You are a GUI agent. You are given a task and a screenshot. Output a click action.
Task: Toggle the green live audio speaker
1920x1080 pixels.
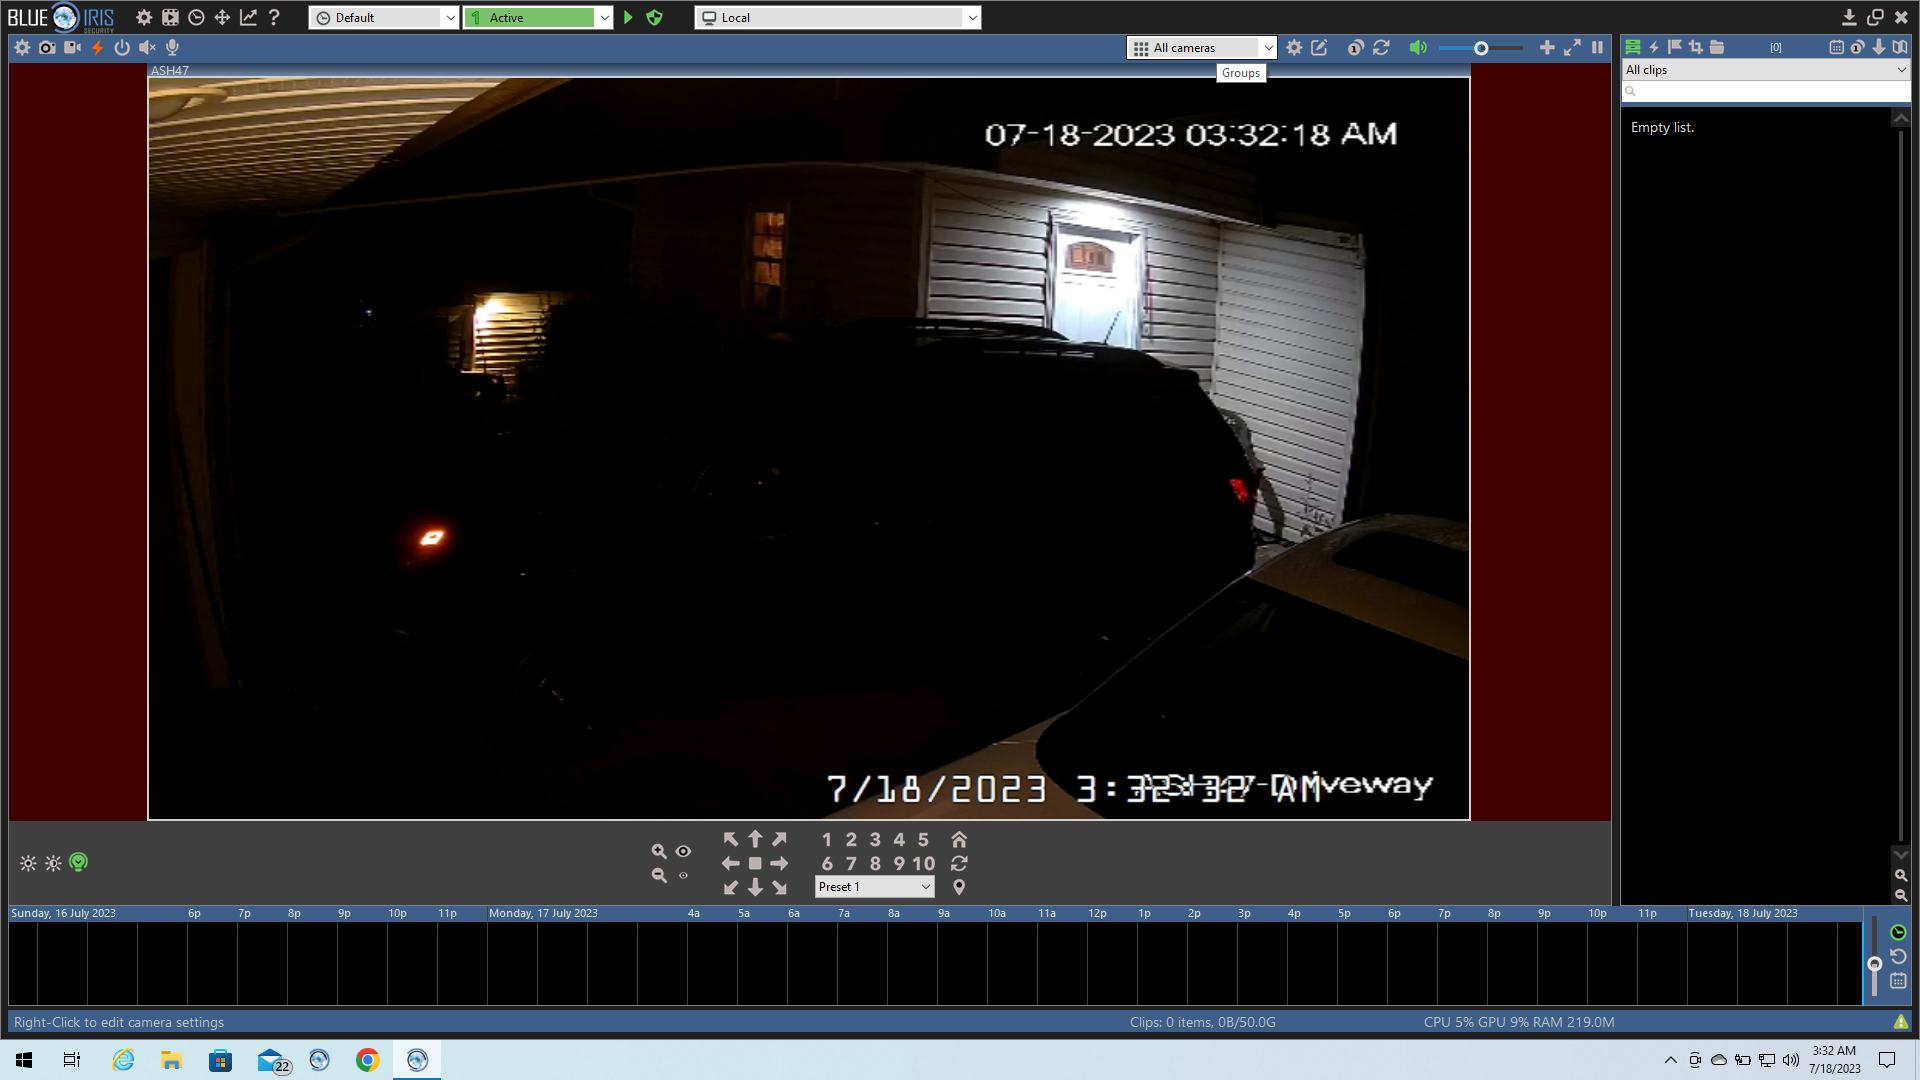[x=1418, y=47]
